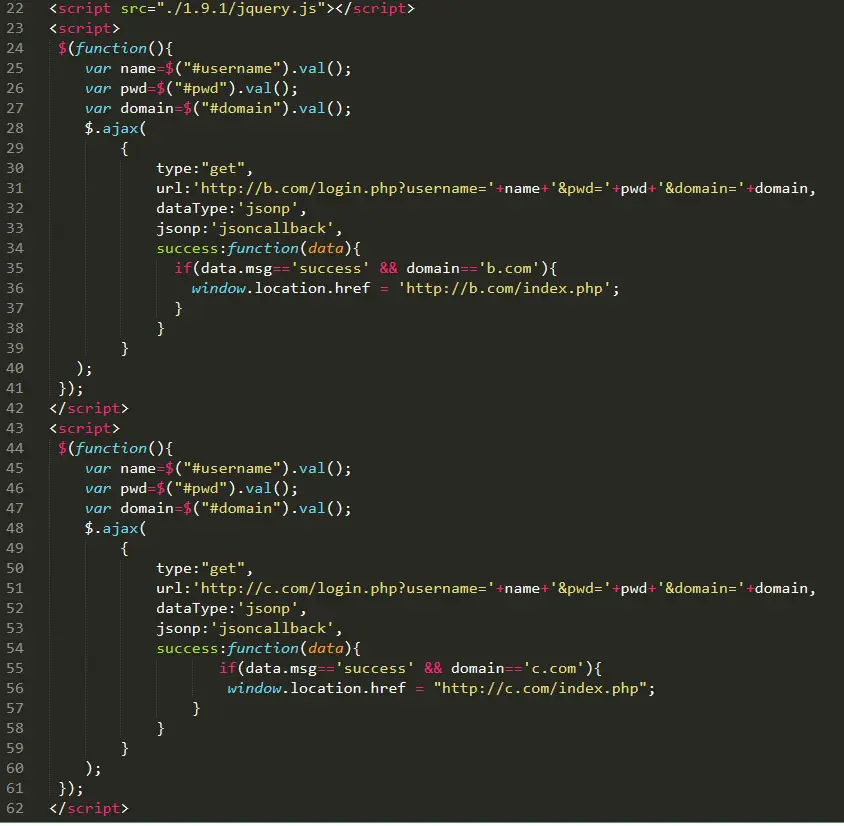The width and height of the screenshot is (844, 826).
Task: Click 'ajax' call on line 48
Action: click(120, 528)
